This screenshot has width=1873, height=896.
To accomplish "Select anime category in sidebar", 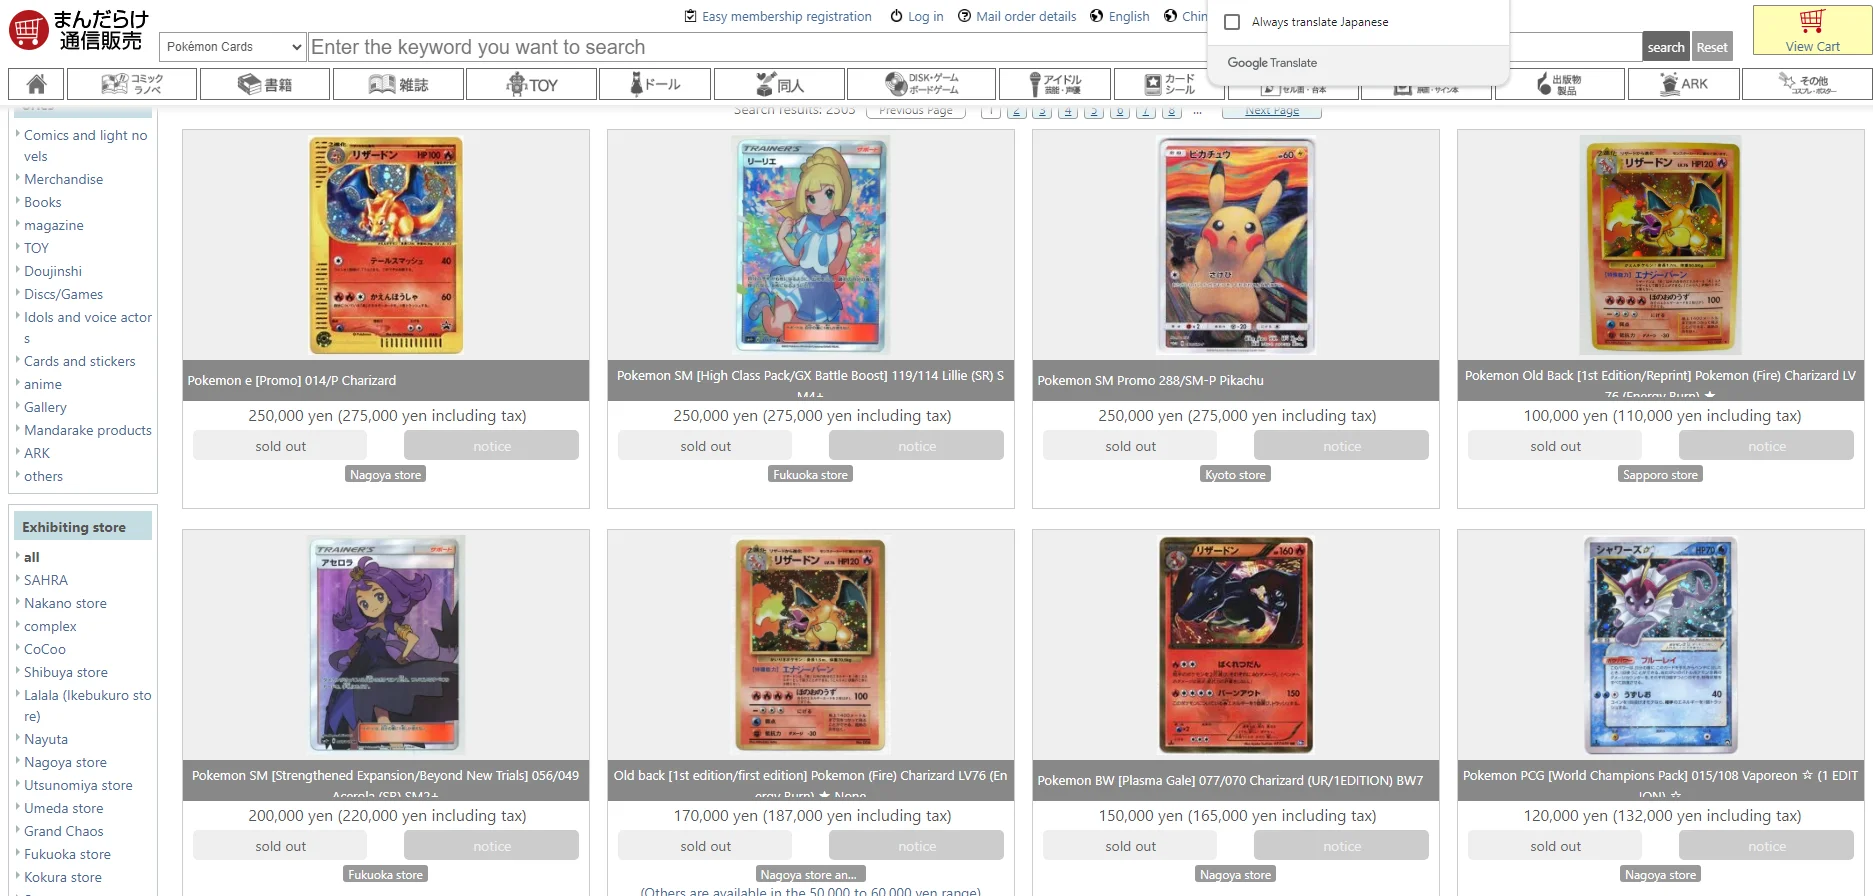I will tap(43, 384).
